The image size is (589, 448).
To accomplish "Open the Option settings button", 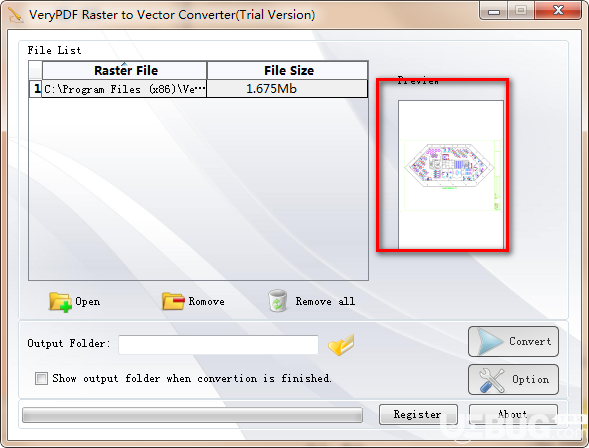I will [x=513, y=379].
